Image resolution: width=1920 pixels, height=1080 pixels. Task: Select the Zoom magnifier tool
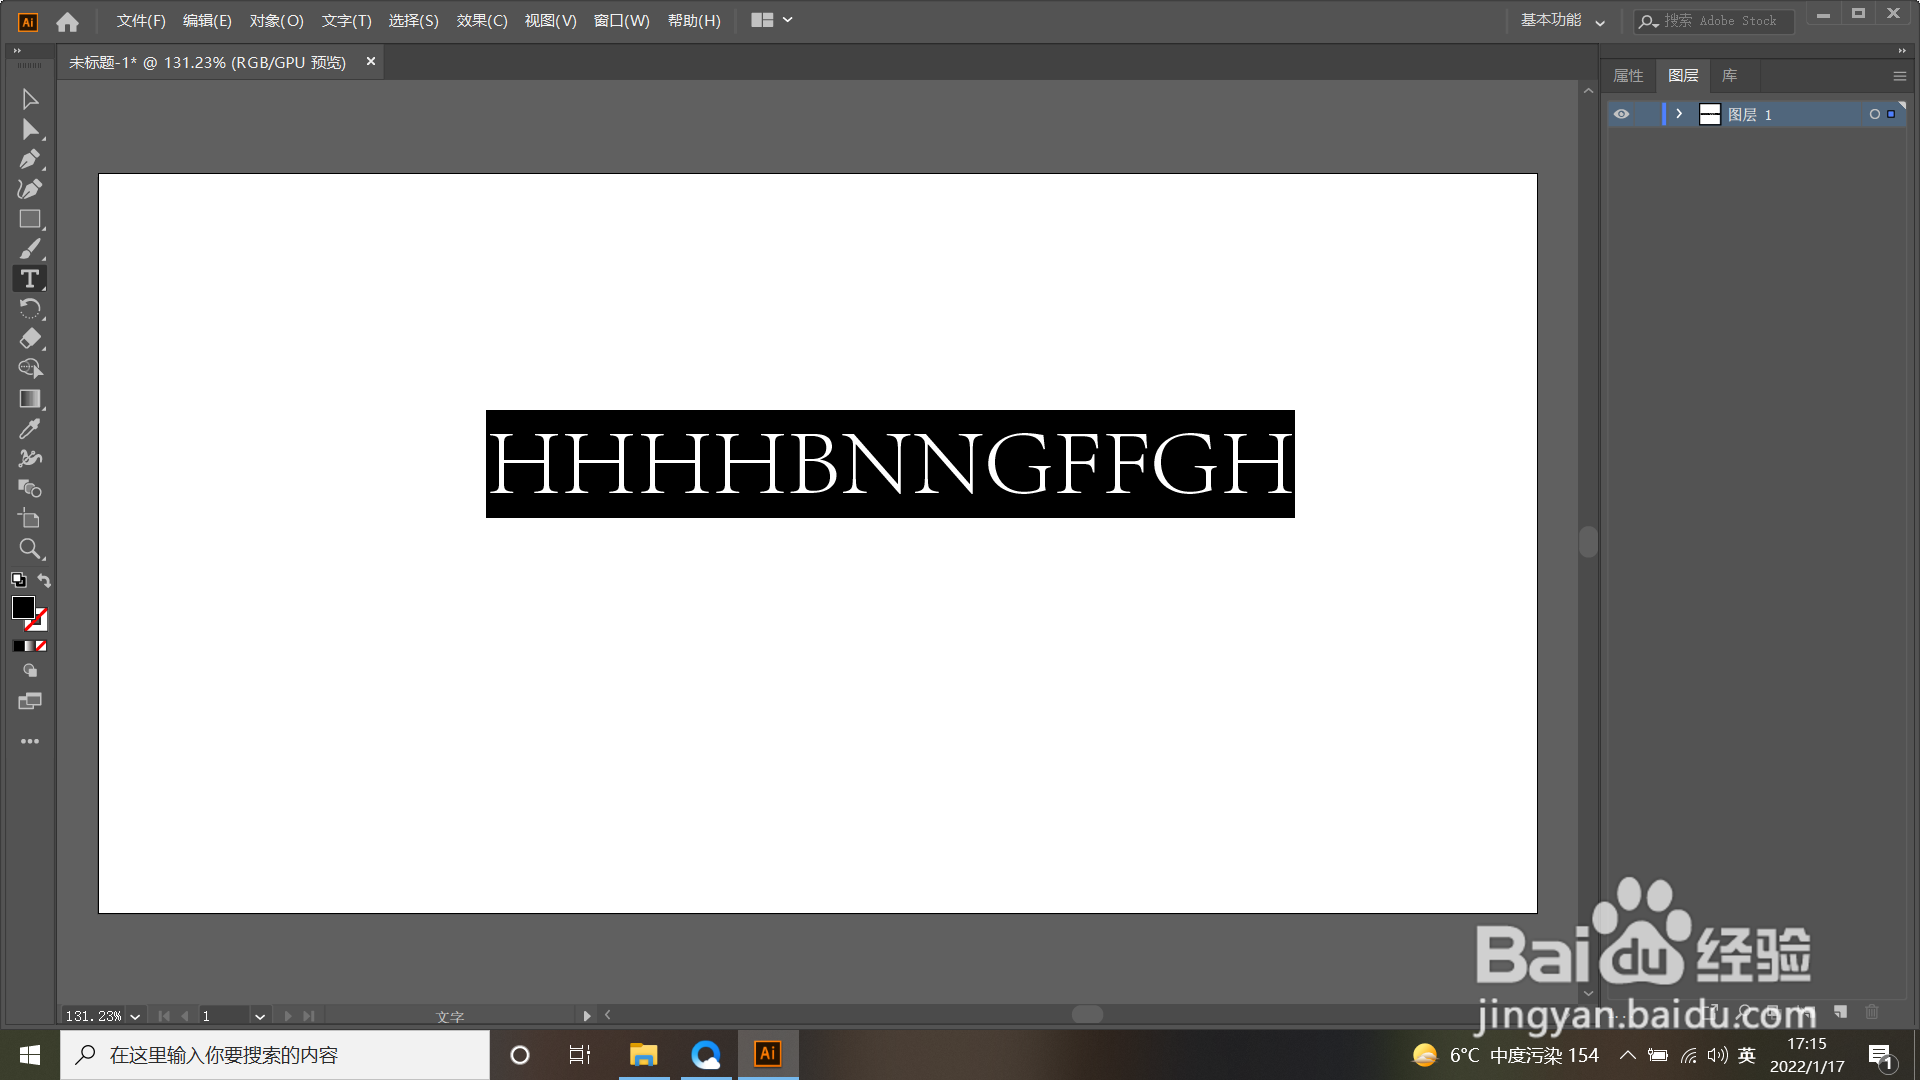pyautogui.click(x=29, y=549)
